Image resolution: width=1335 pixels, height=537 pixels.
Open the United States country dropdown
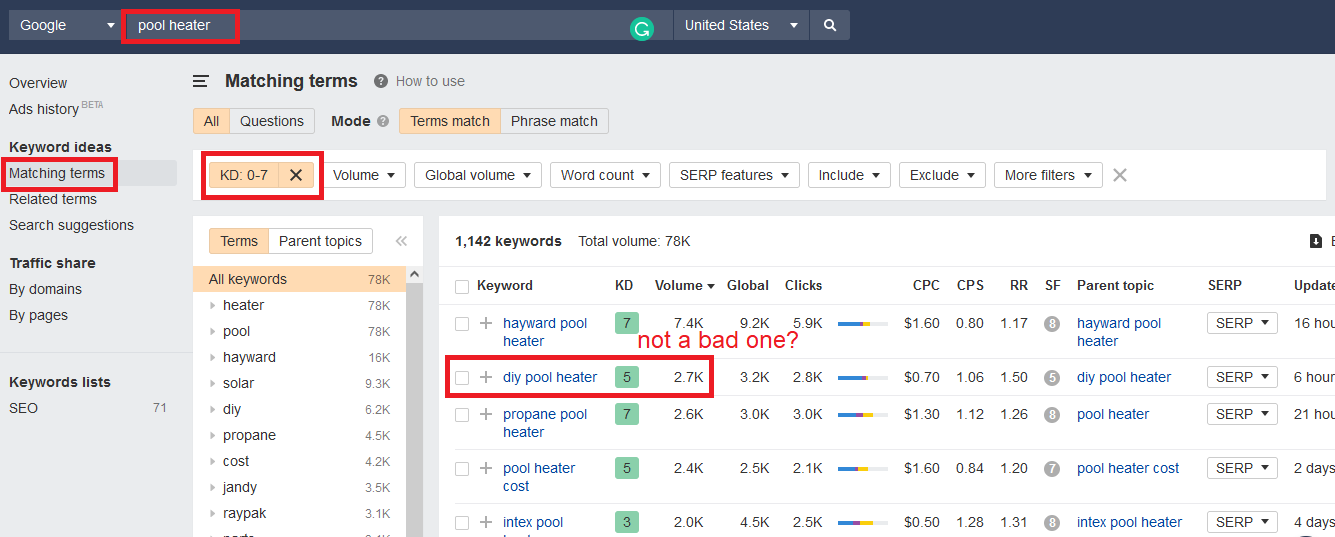(741, 25)
